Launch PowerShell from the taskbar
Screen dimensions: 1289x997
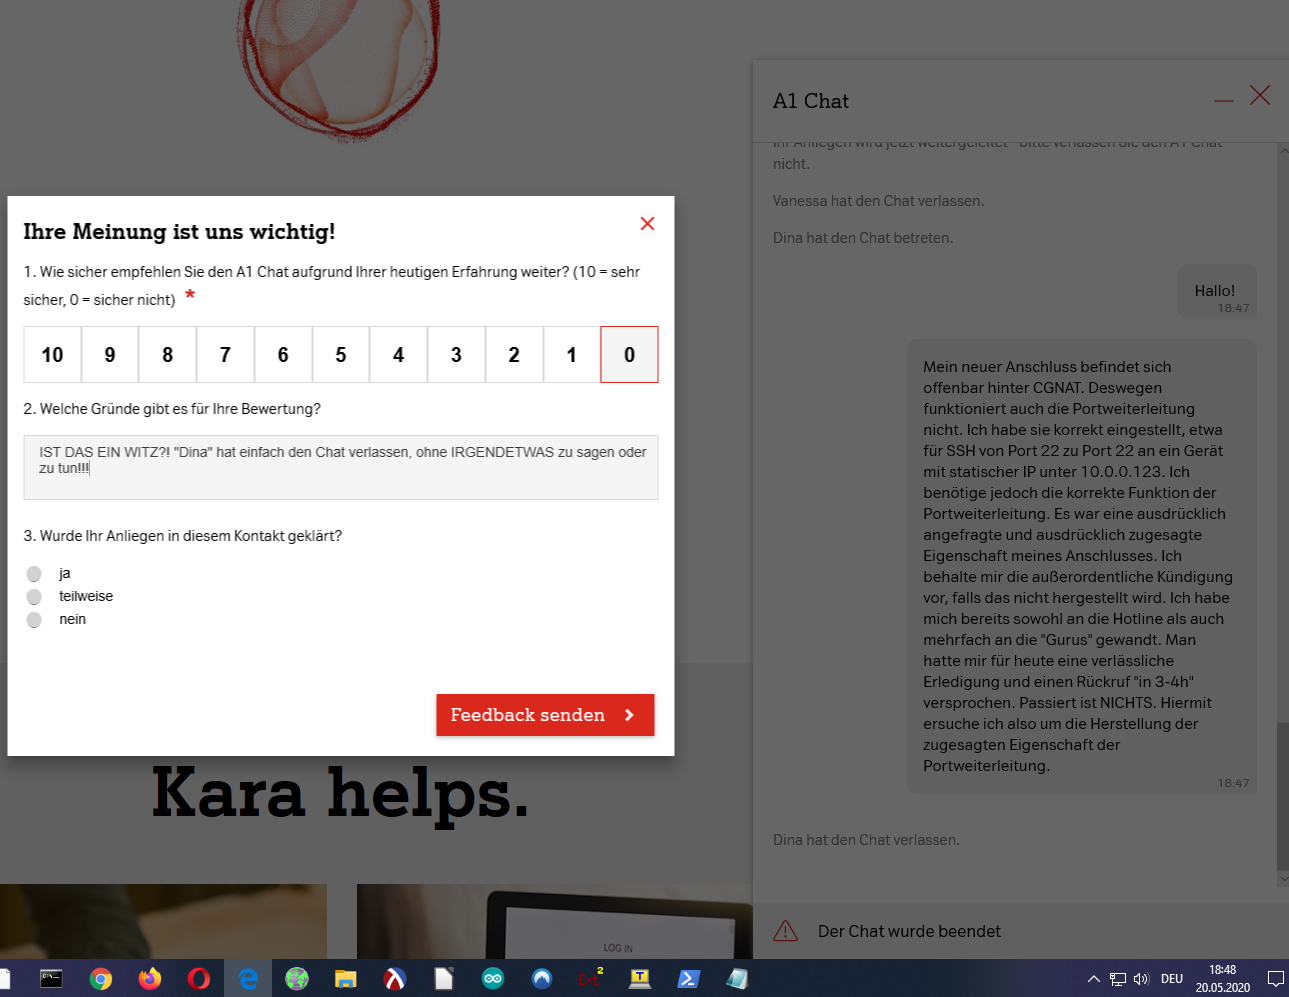click(688, 979)
